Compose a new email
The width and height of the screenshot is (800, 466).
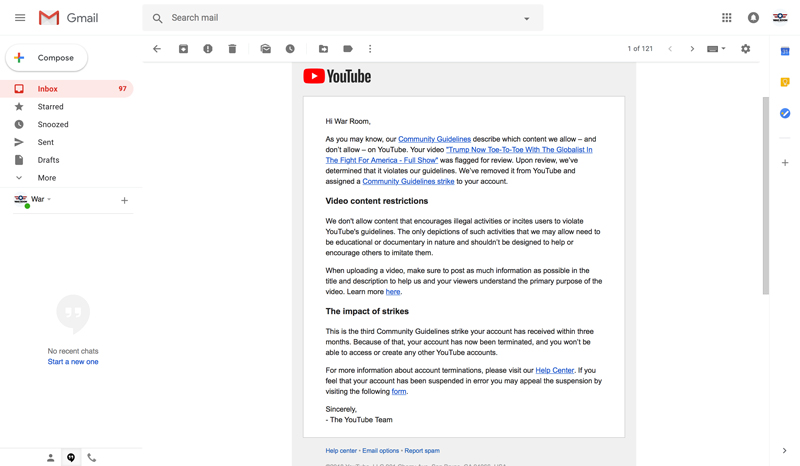pos(46,58)
